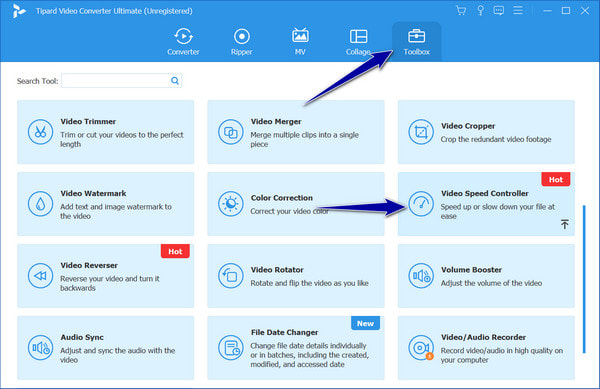Click text "Reverse your video and turn it backwards"
The image size is (600, 389).
click(110, 283)
